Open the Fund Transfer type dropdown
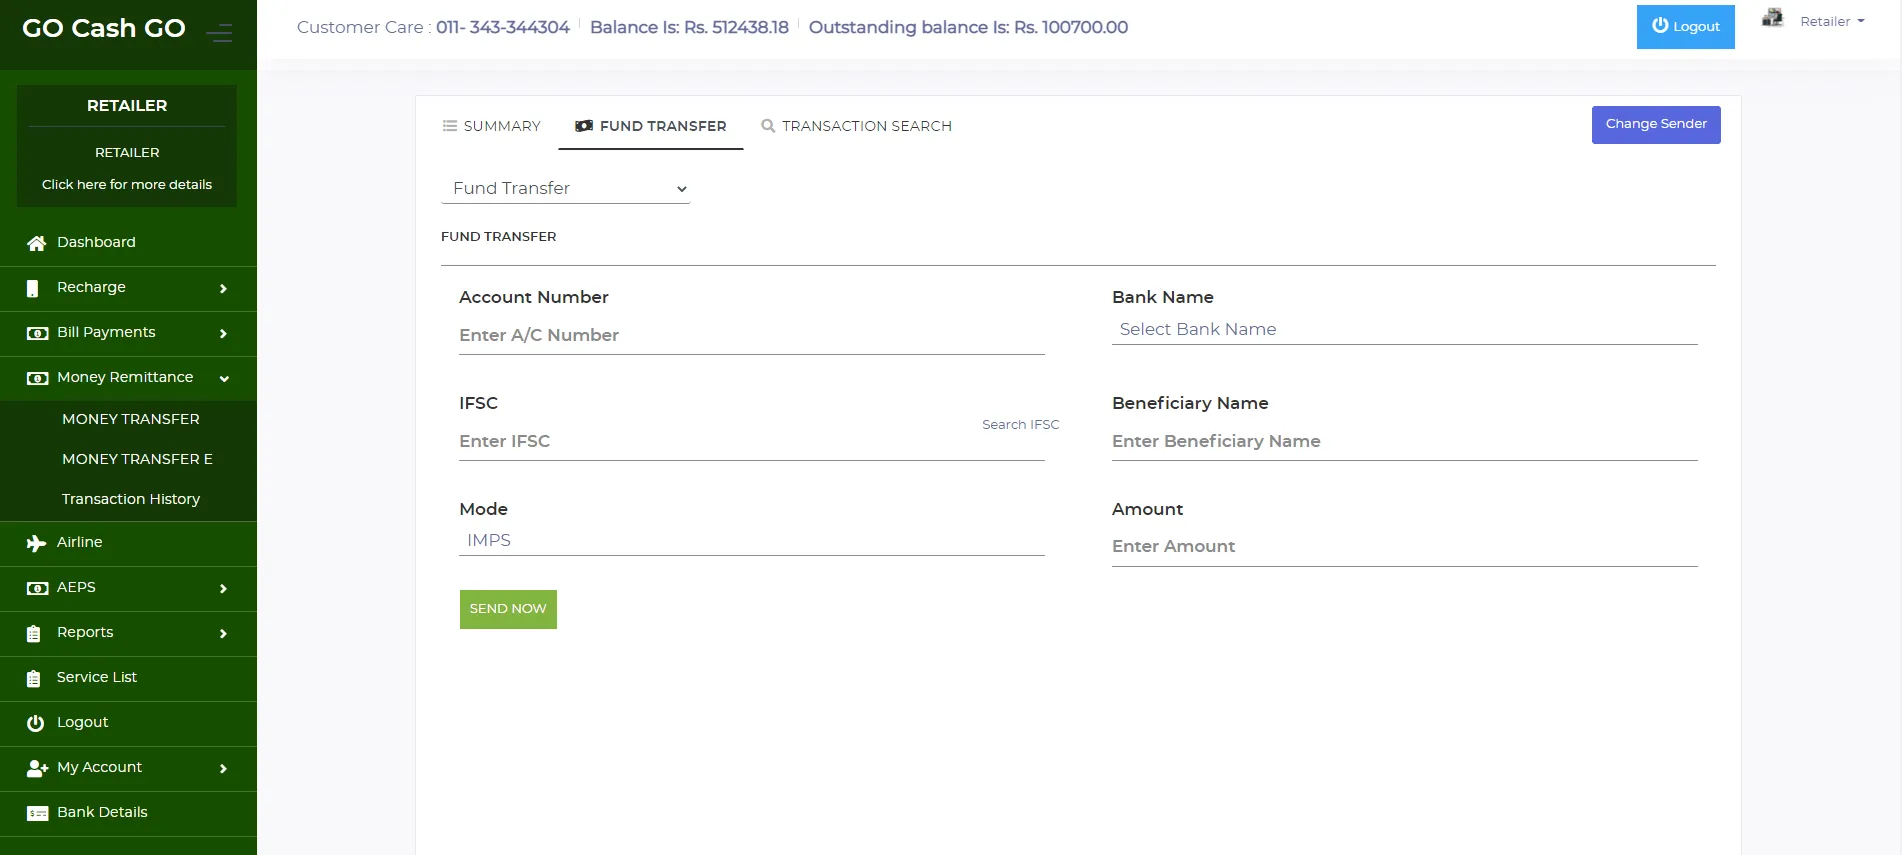The width and height of the screenshot is (1902, 855). click(565, 188)
